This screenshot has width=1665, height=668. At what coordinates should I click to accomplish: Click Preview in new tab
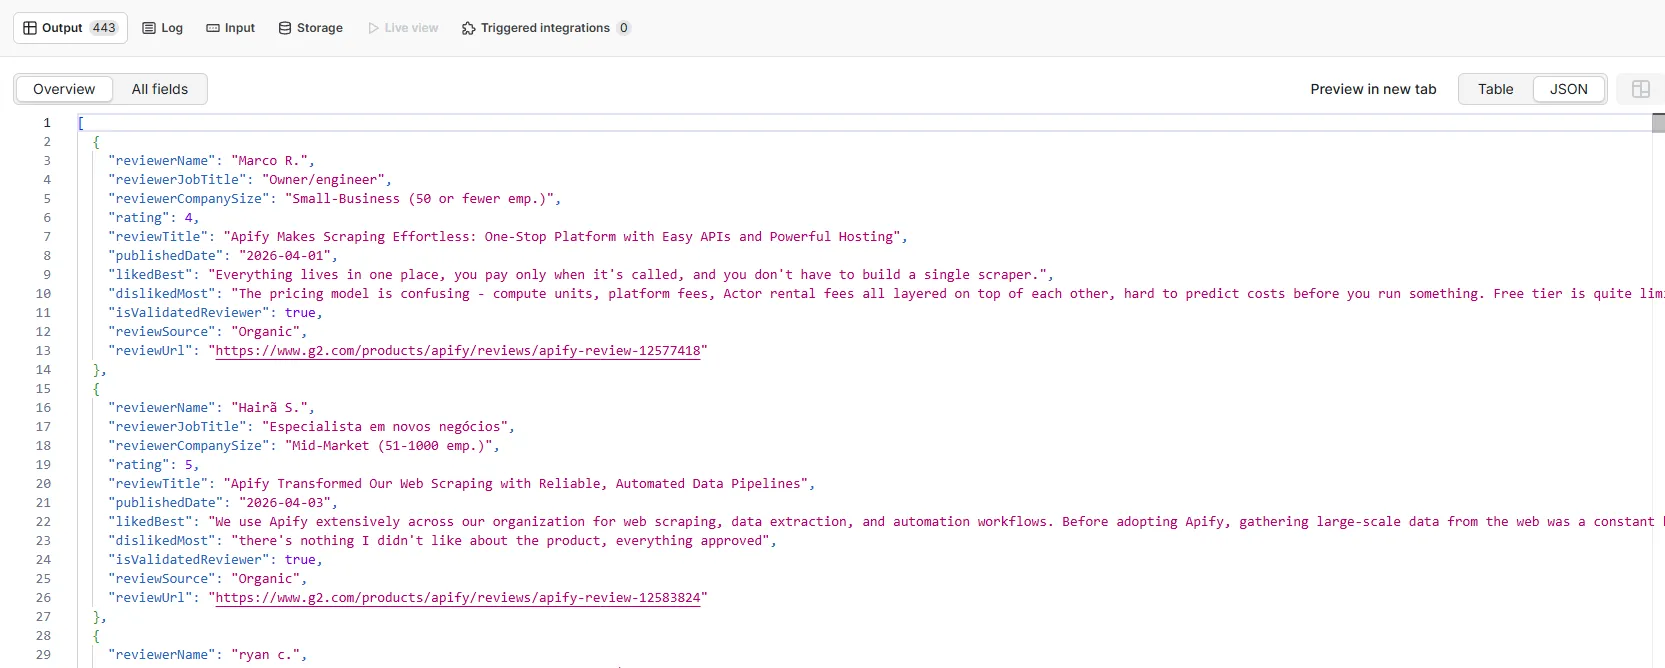[1373, 89]
